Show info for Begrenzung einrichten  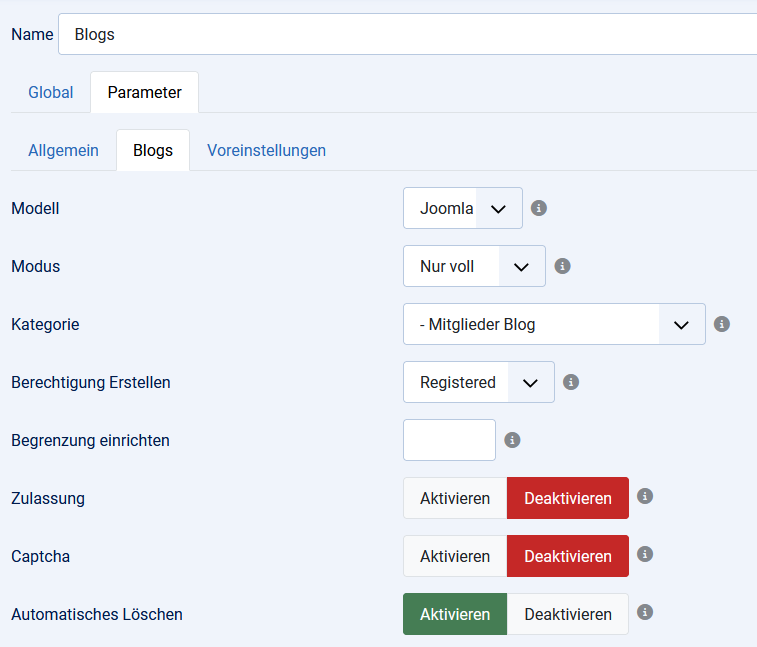[x=512, y=440]
